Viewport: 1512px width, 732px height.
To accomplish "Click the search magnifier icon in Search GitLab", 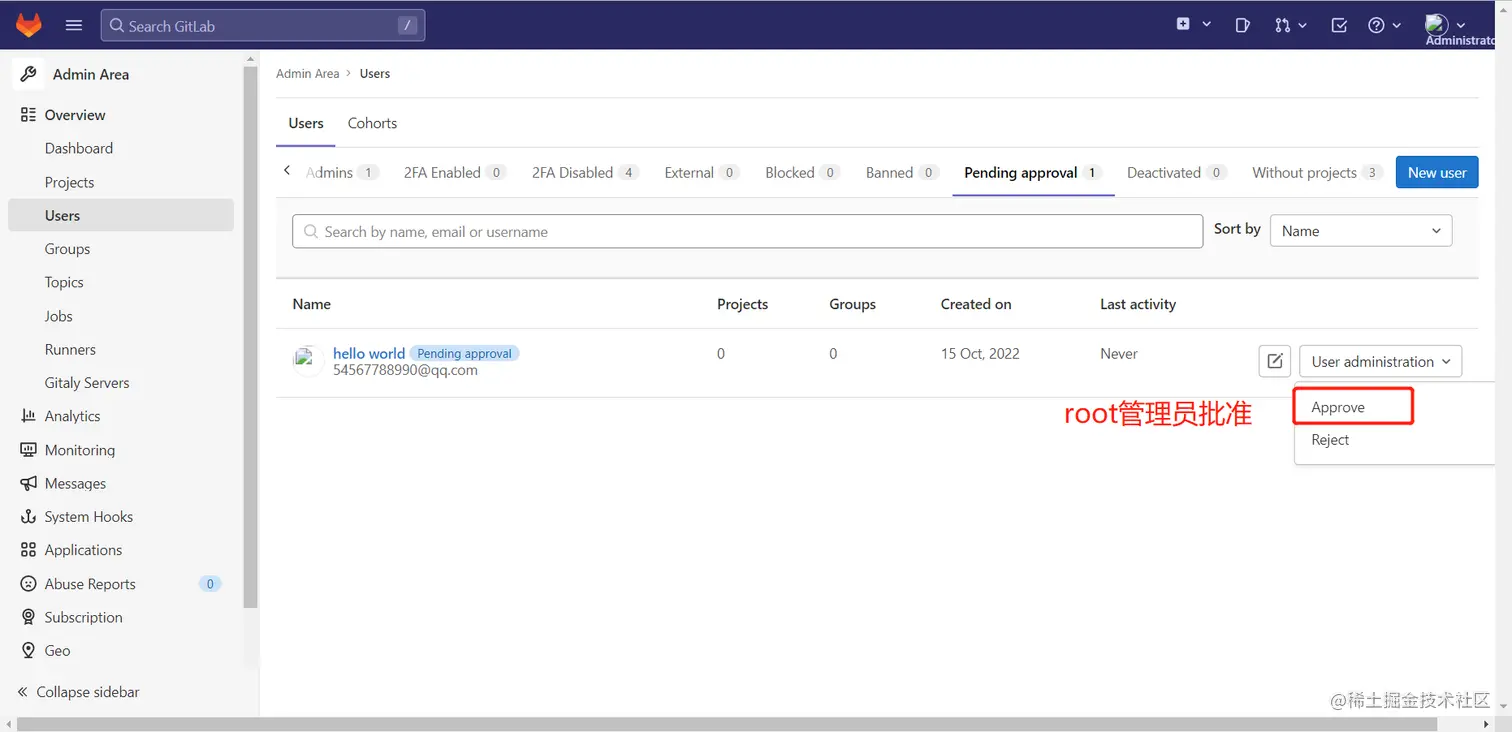I will pyautogui.click(x=116, y=26).
